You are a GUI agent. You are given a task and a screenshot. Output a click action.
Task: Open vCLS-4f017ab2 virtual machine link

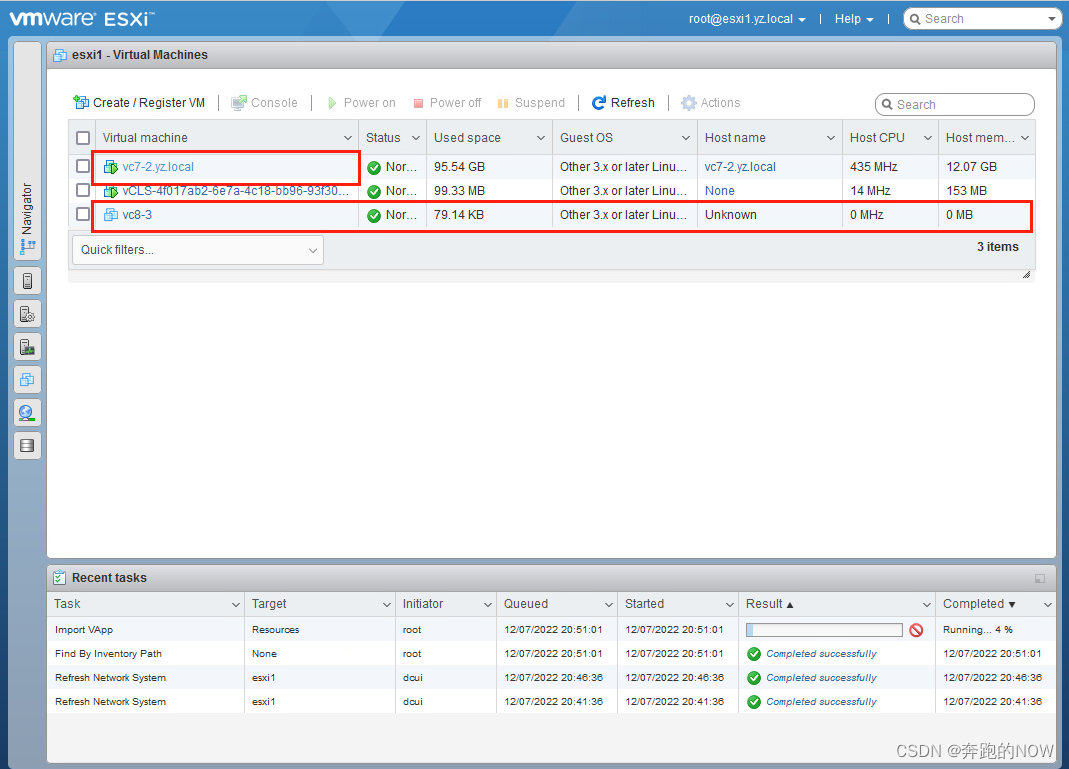[235, 191]
